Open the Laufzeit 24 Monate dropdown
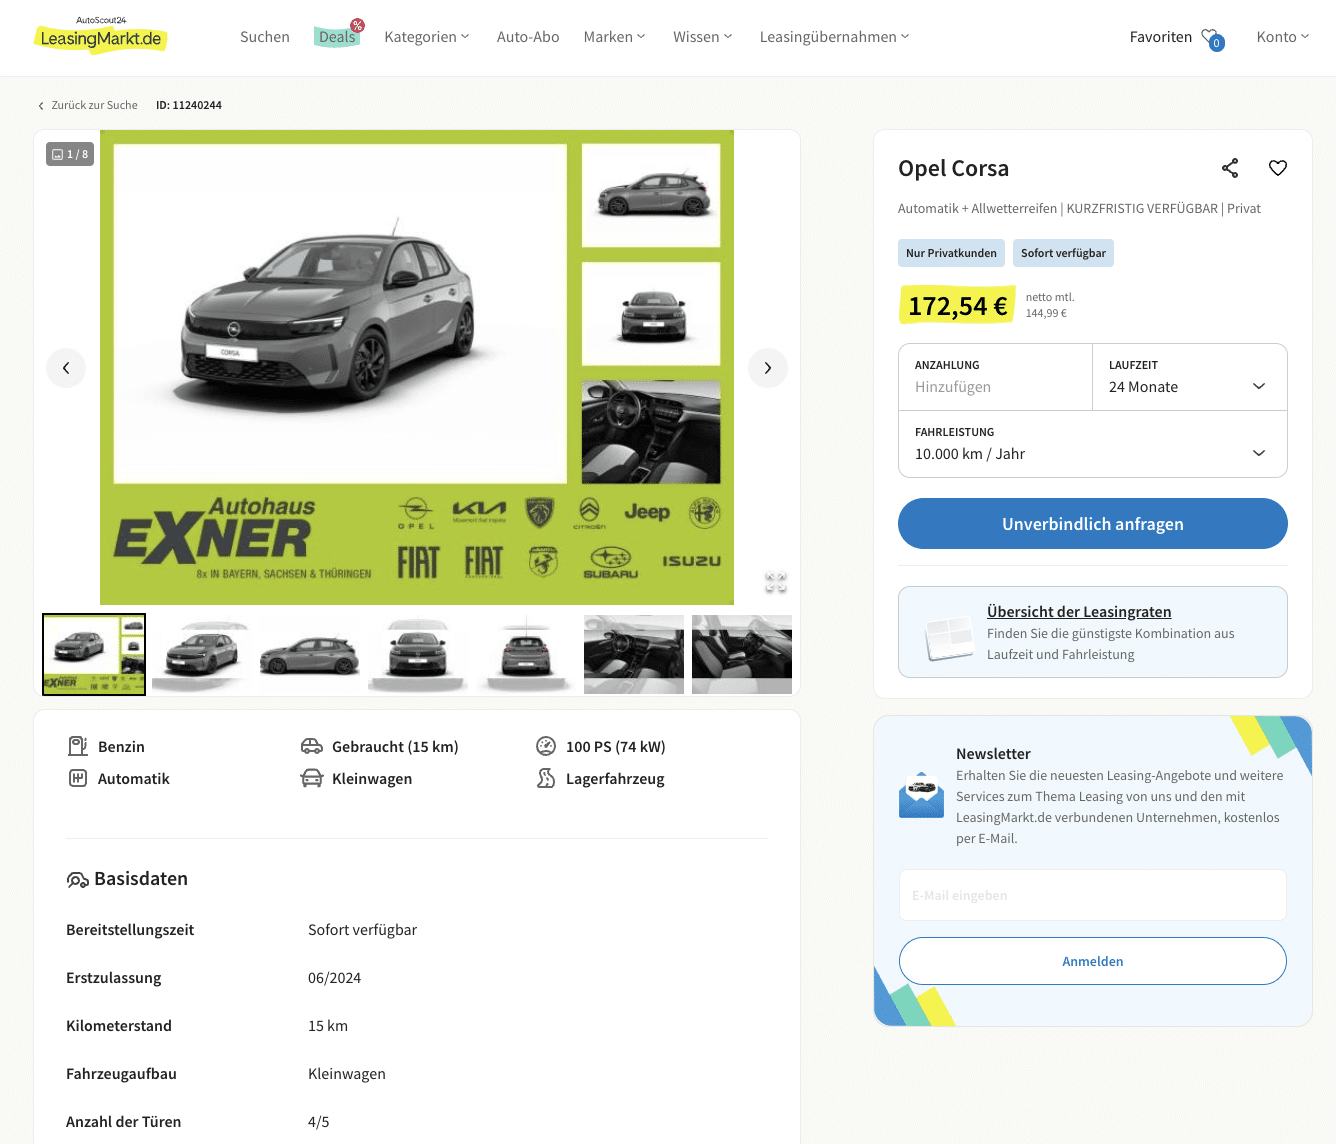 (x=1190, y=377)
